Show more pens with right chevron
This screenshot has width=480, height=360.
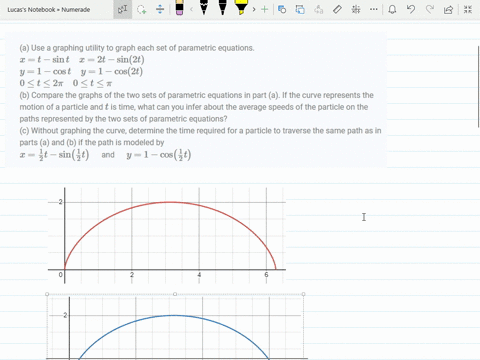(254, 9)
